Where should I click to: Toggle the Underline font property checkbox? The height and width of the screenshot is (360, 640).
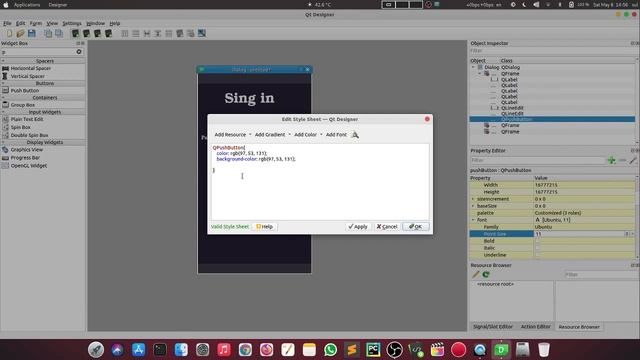click(x=538, y=255)
